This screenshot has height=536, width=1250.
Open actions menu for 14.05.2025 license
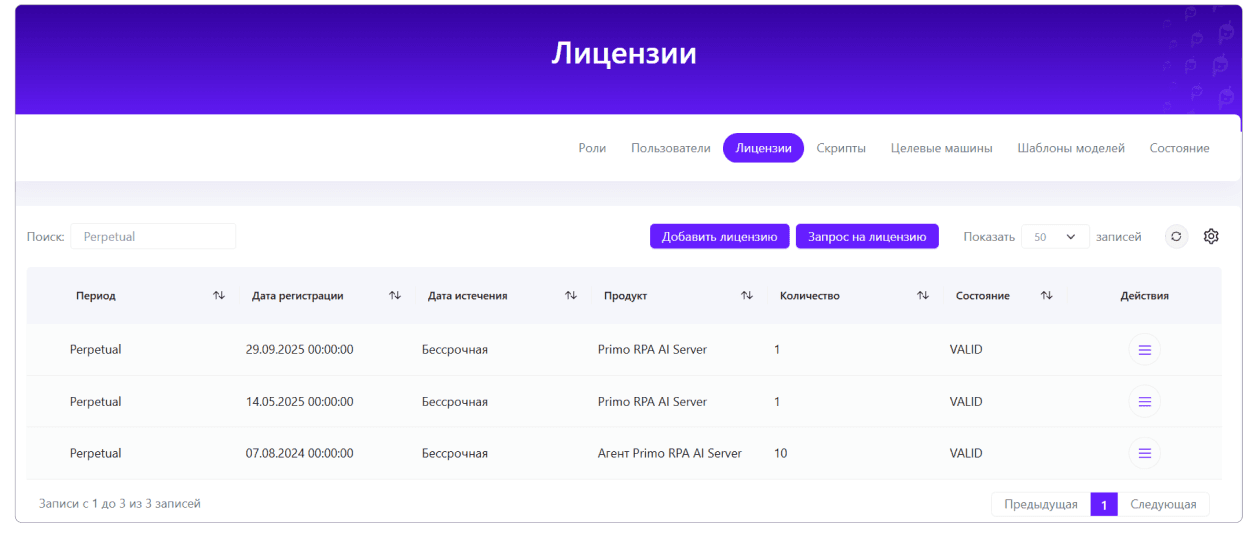click(1144, 402)
